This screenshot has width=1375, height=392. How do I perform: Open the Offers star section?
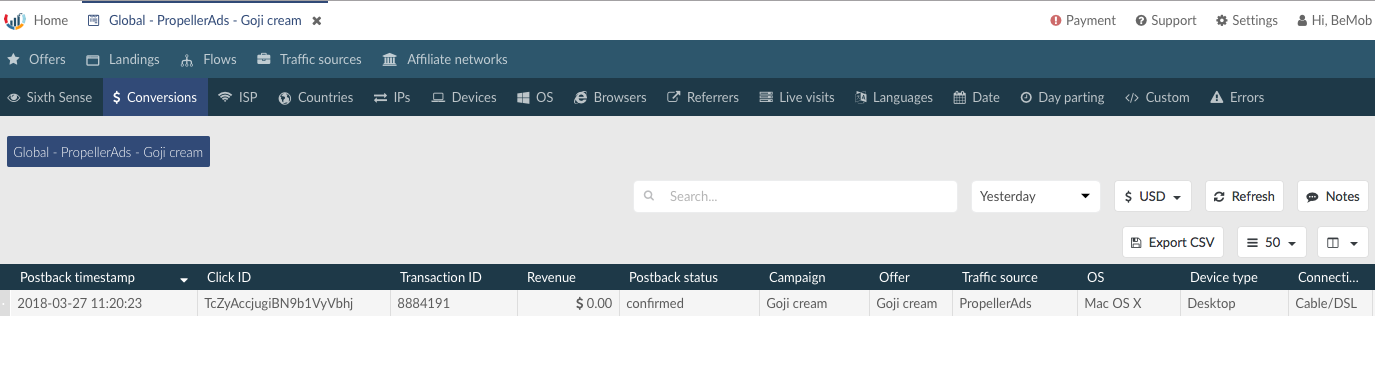[x=37, y=59]
